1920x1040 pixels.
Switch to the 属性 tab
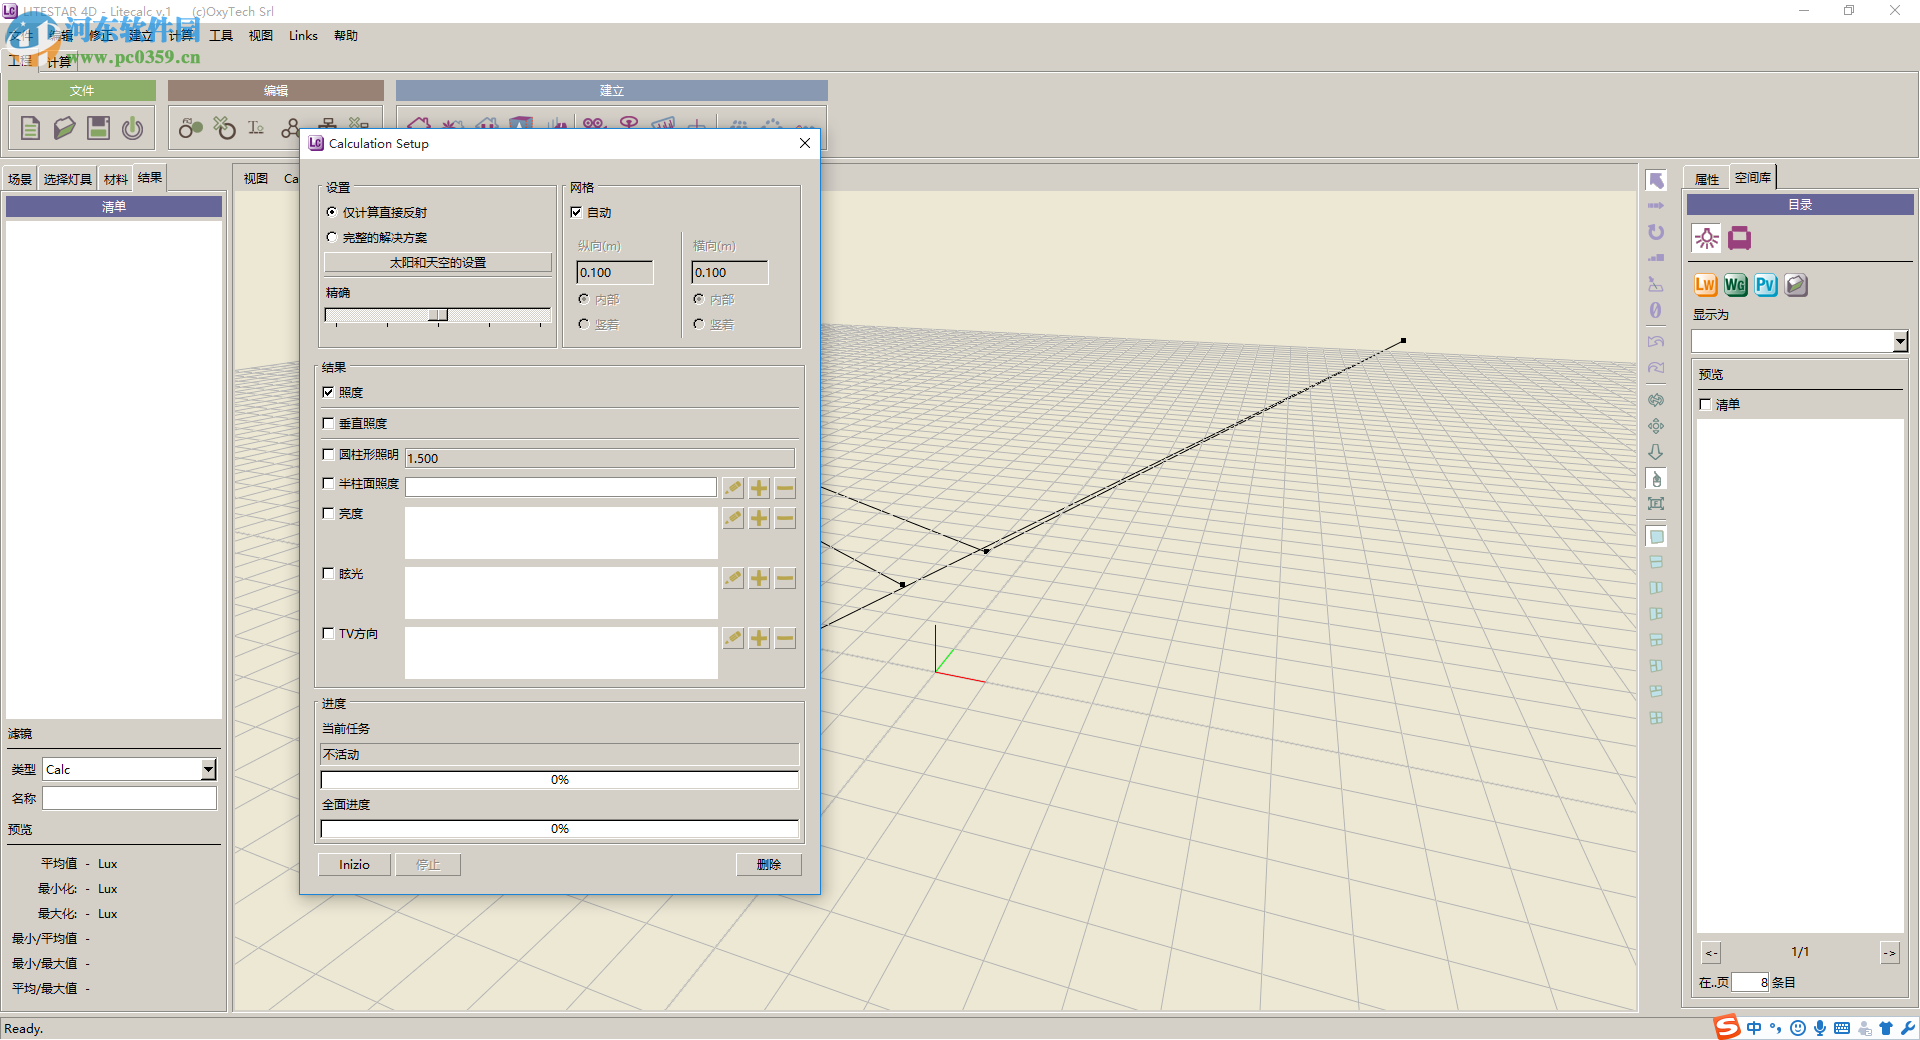click(1706, 179)
